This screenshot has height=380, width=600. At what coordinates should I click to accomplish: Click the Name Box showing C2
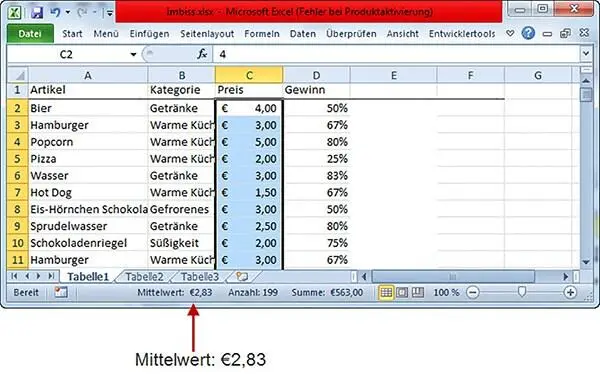pyautogui.click(x=68, y=54)
